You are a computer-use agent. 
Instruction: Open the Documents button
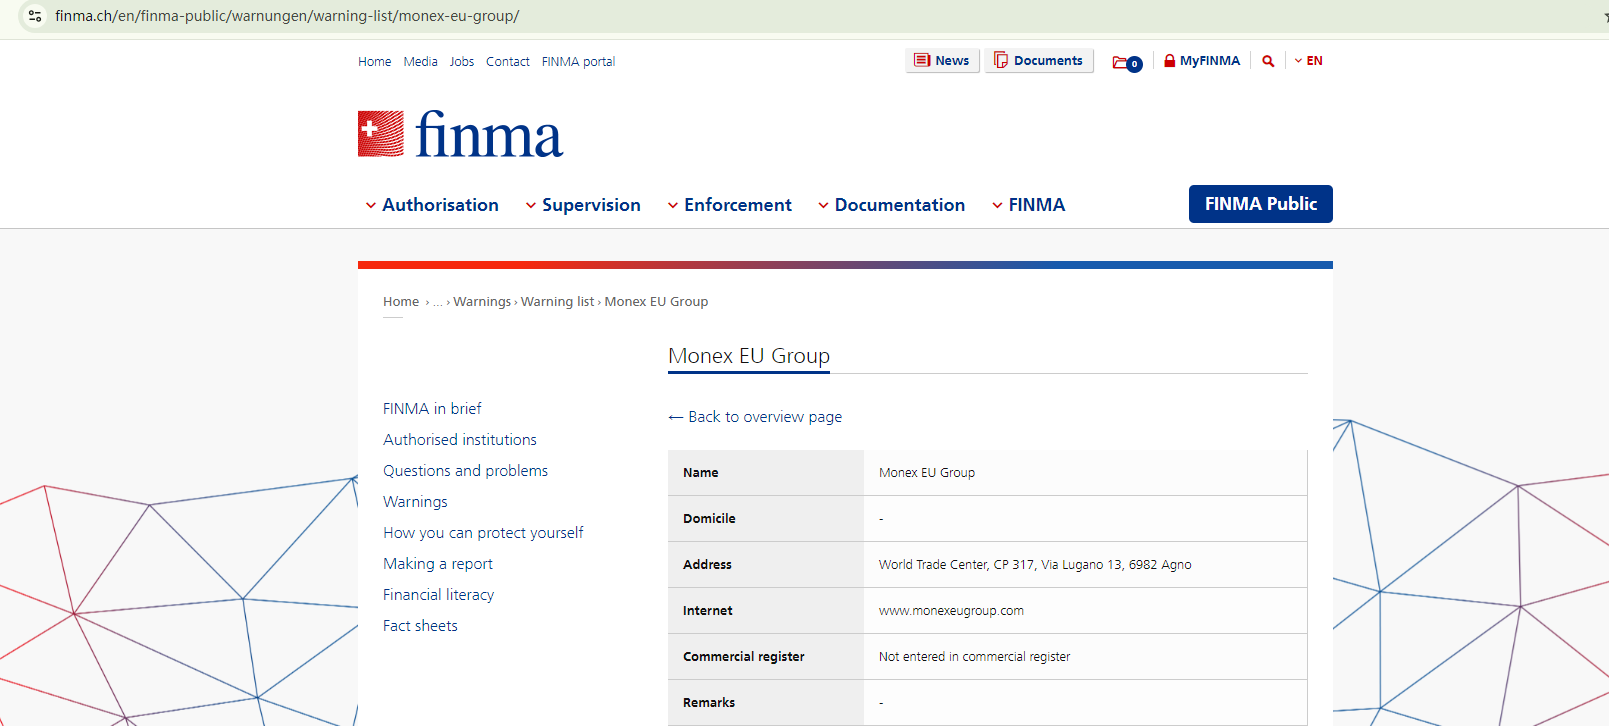click(1038, 61)
